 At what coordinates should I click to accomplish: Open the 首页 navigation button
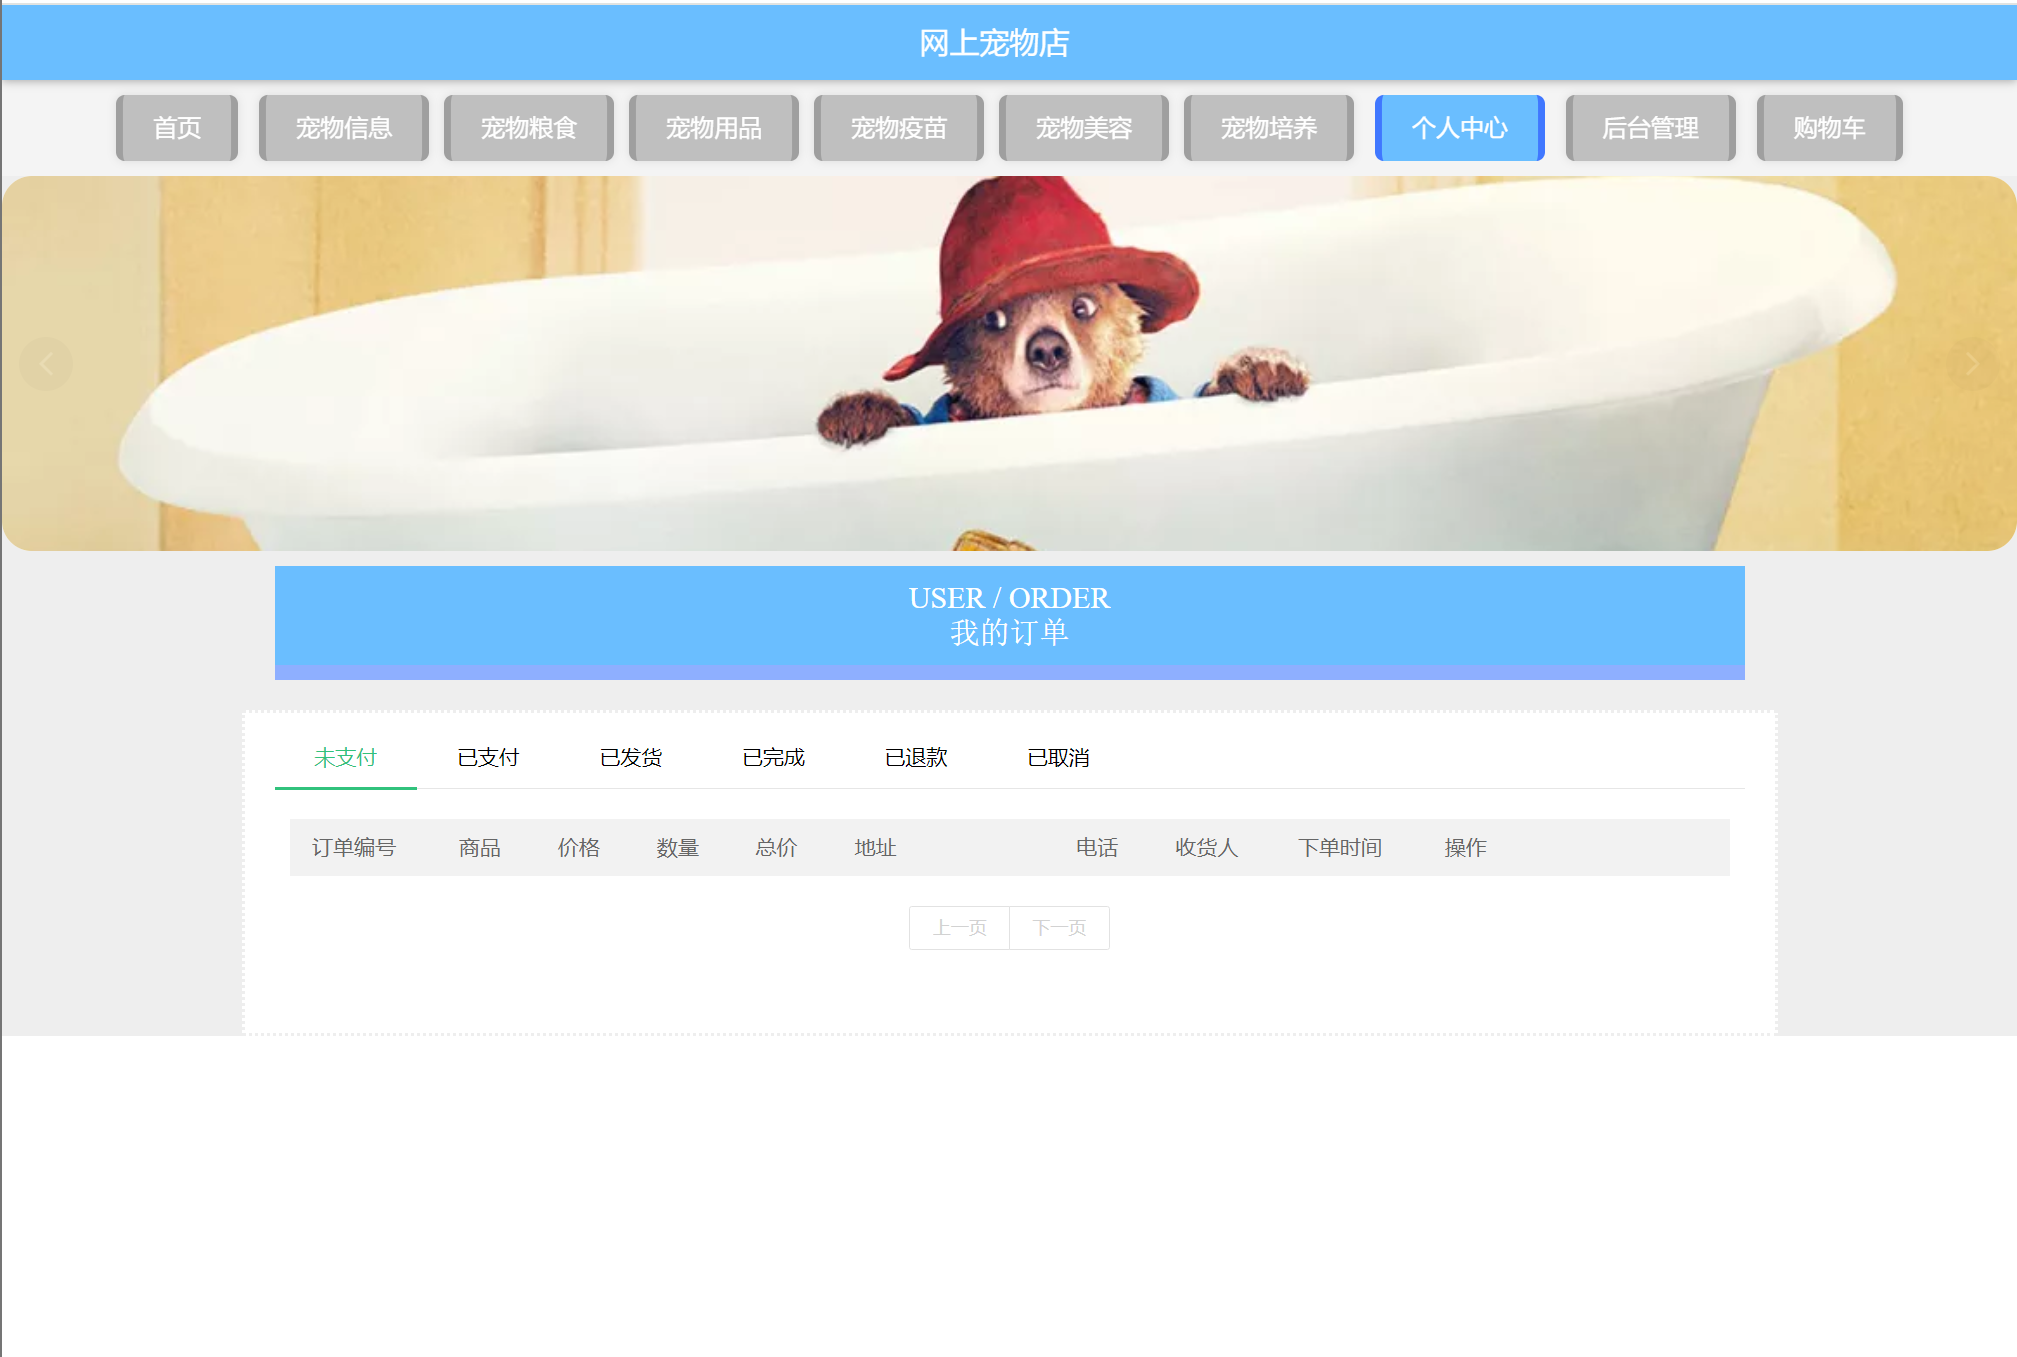(177, 128)
